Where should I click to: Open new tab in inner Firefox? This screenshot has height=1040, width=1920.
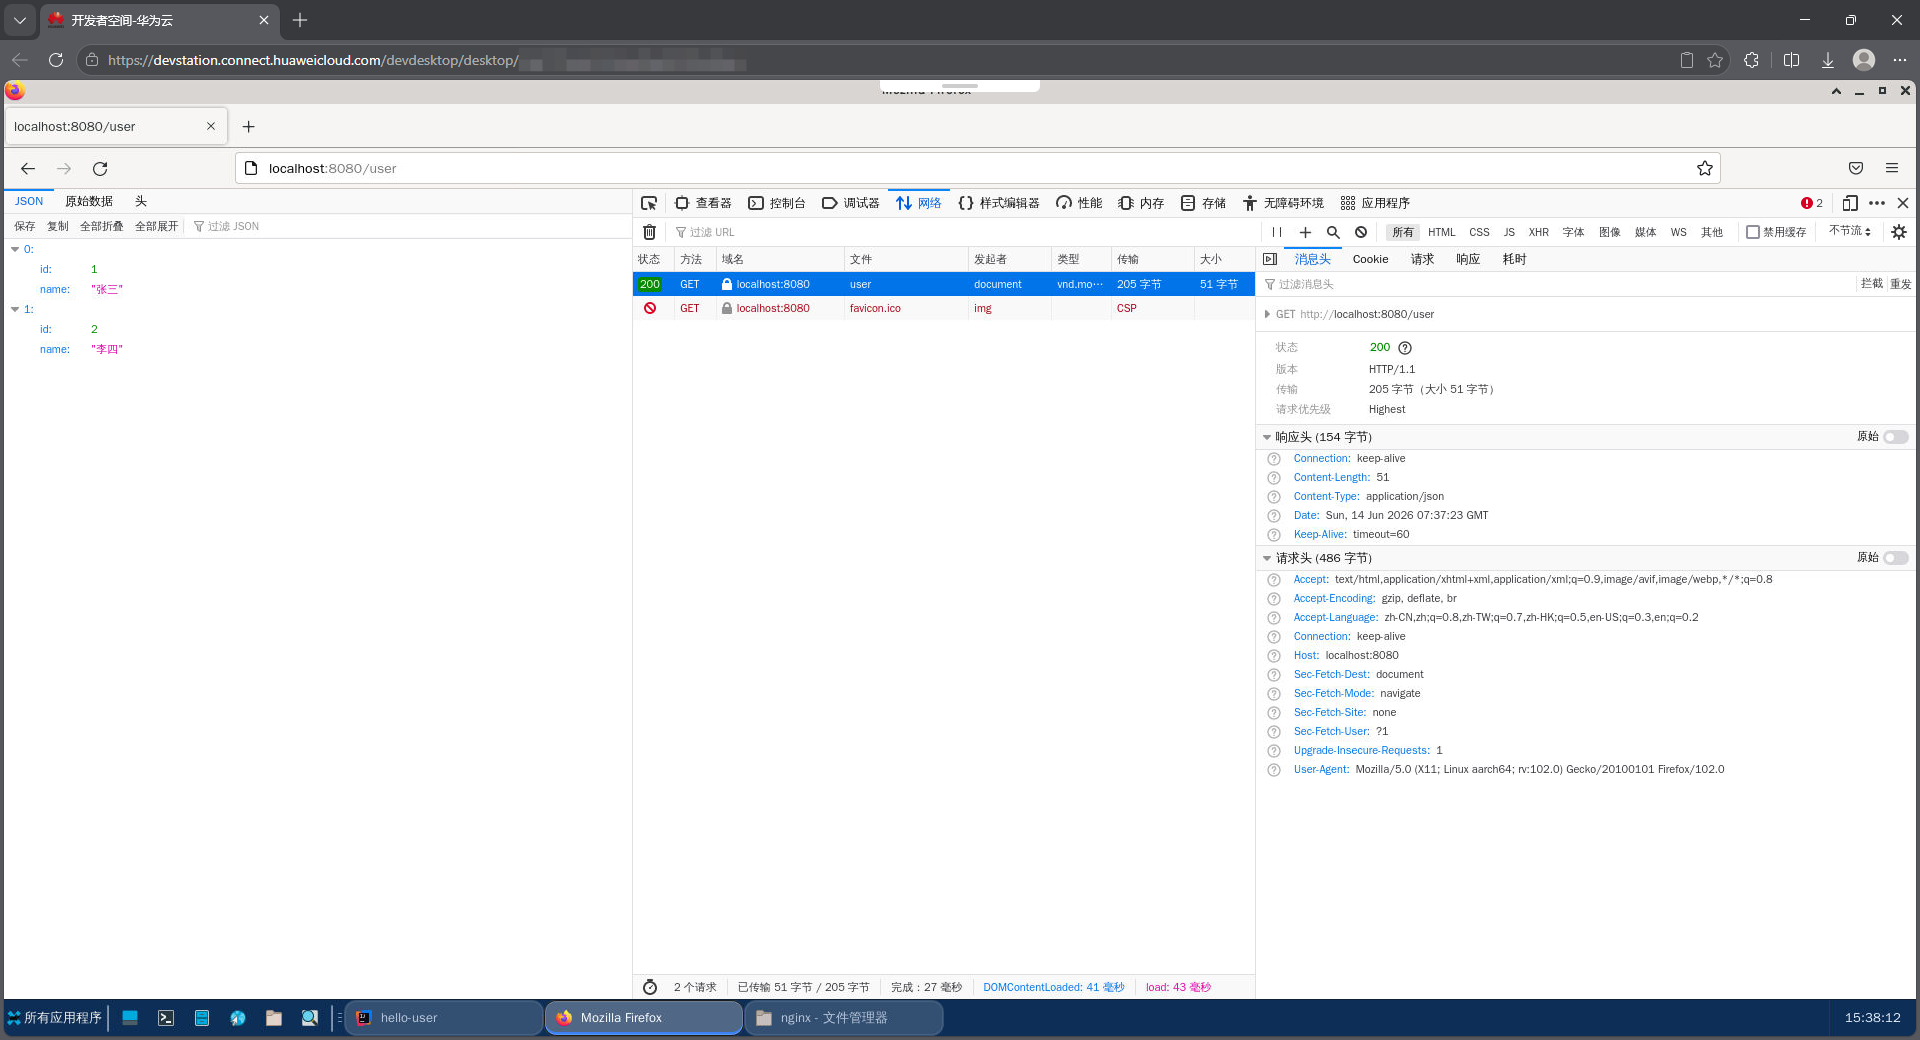pyautogui.click(x=249, y=127)
